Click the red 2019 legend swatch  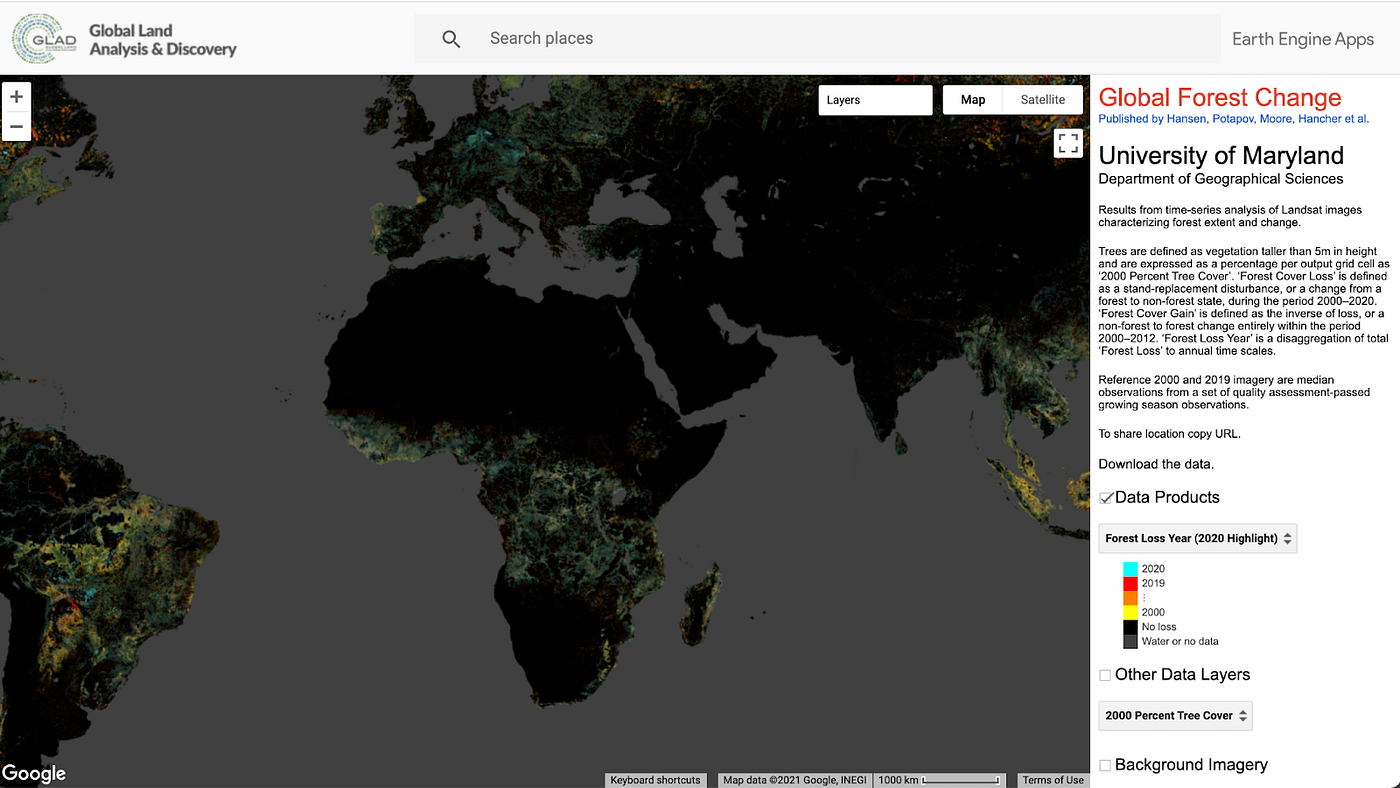point(1130,583)
